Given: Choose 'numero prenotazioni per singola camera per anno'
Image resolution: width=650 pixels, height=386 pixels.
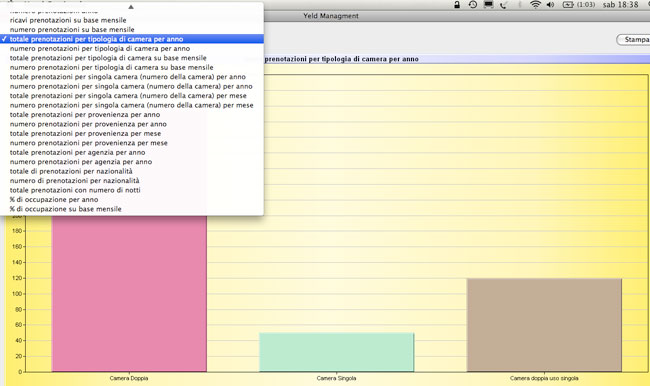Looking at the screenshot, I should (x=132, y=86).
